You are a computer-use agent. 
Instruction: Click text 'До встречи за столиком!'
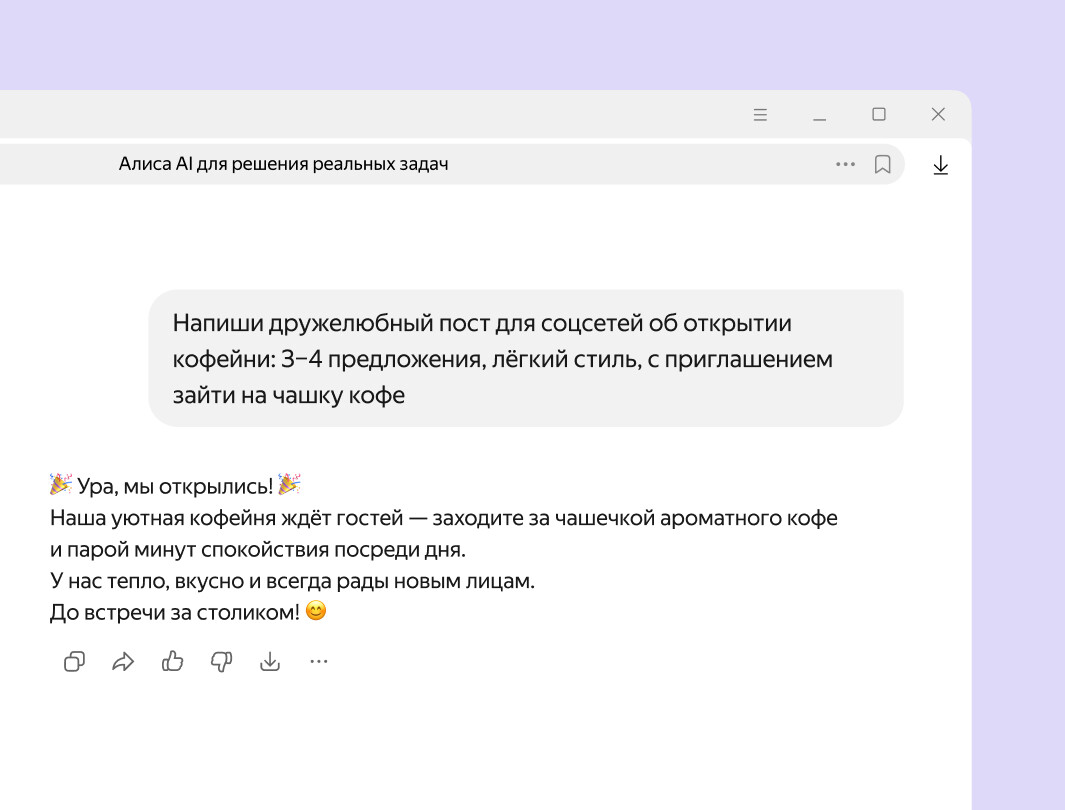click(175, 612)
